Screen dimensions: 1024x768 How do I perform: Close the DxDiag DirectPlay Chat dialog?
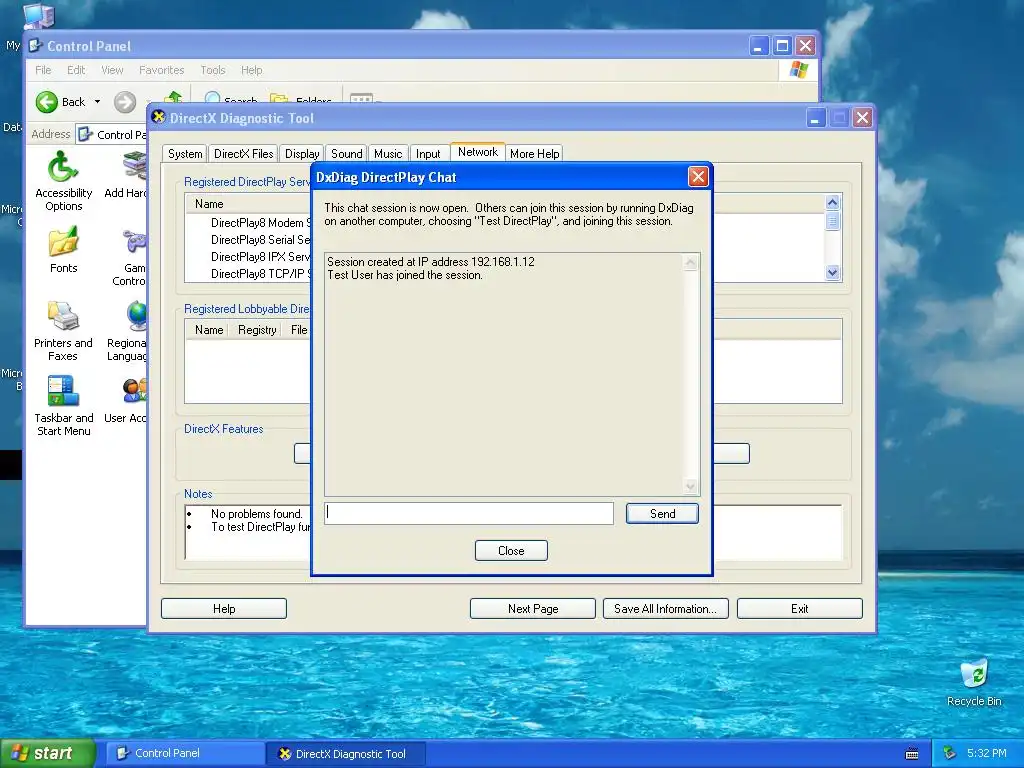[698, 176]
